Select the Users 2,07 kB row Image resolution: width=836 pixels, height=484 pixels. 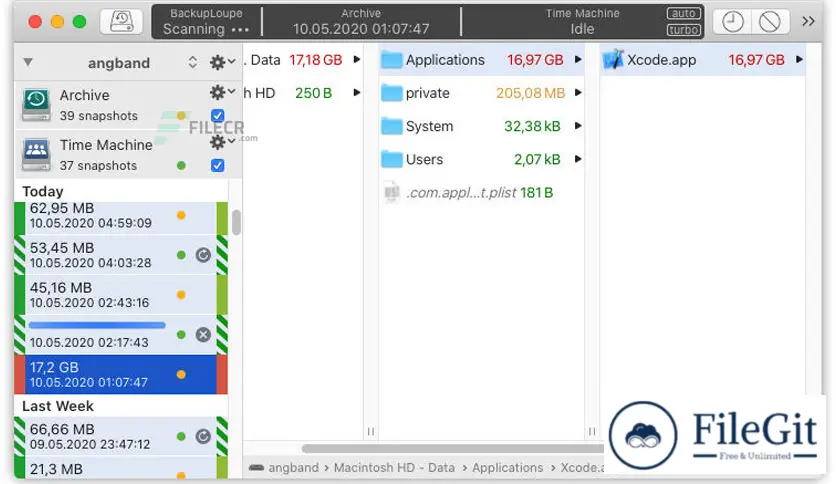point(482,159)
